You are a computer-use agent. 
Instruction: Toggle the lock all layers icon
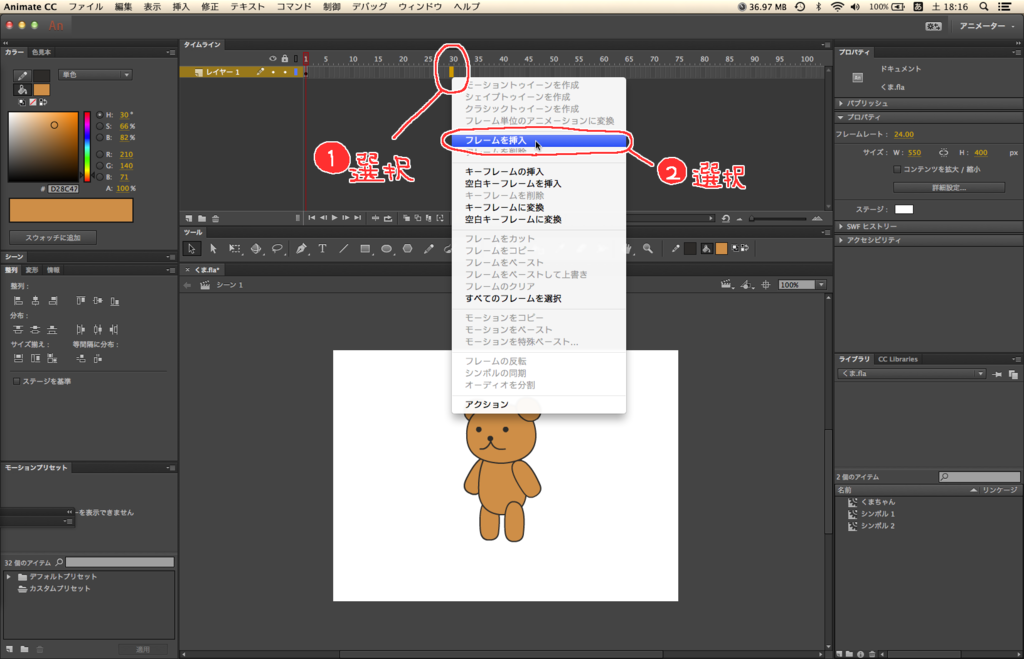[x=284, y=59]
